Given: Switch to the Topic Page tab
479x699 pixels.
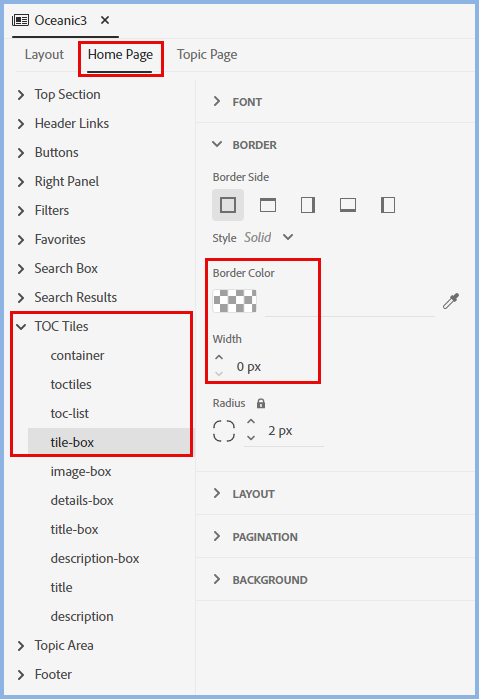Looking at the screenshot, I should [x=207, y=54].
